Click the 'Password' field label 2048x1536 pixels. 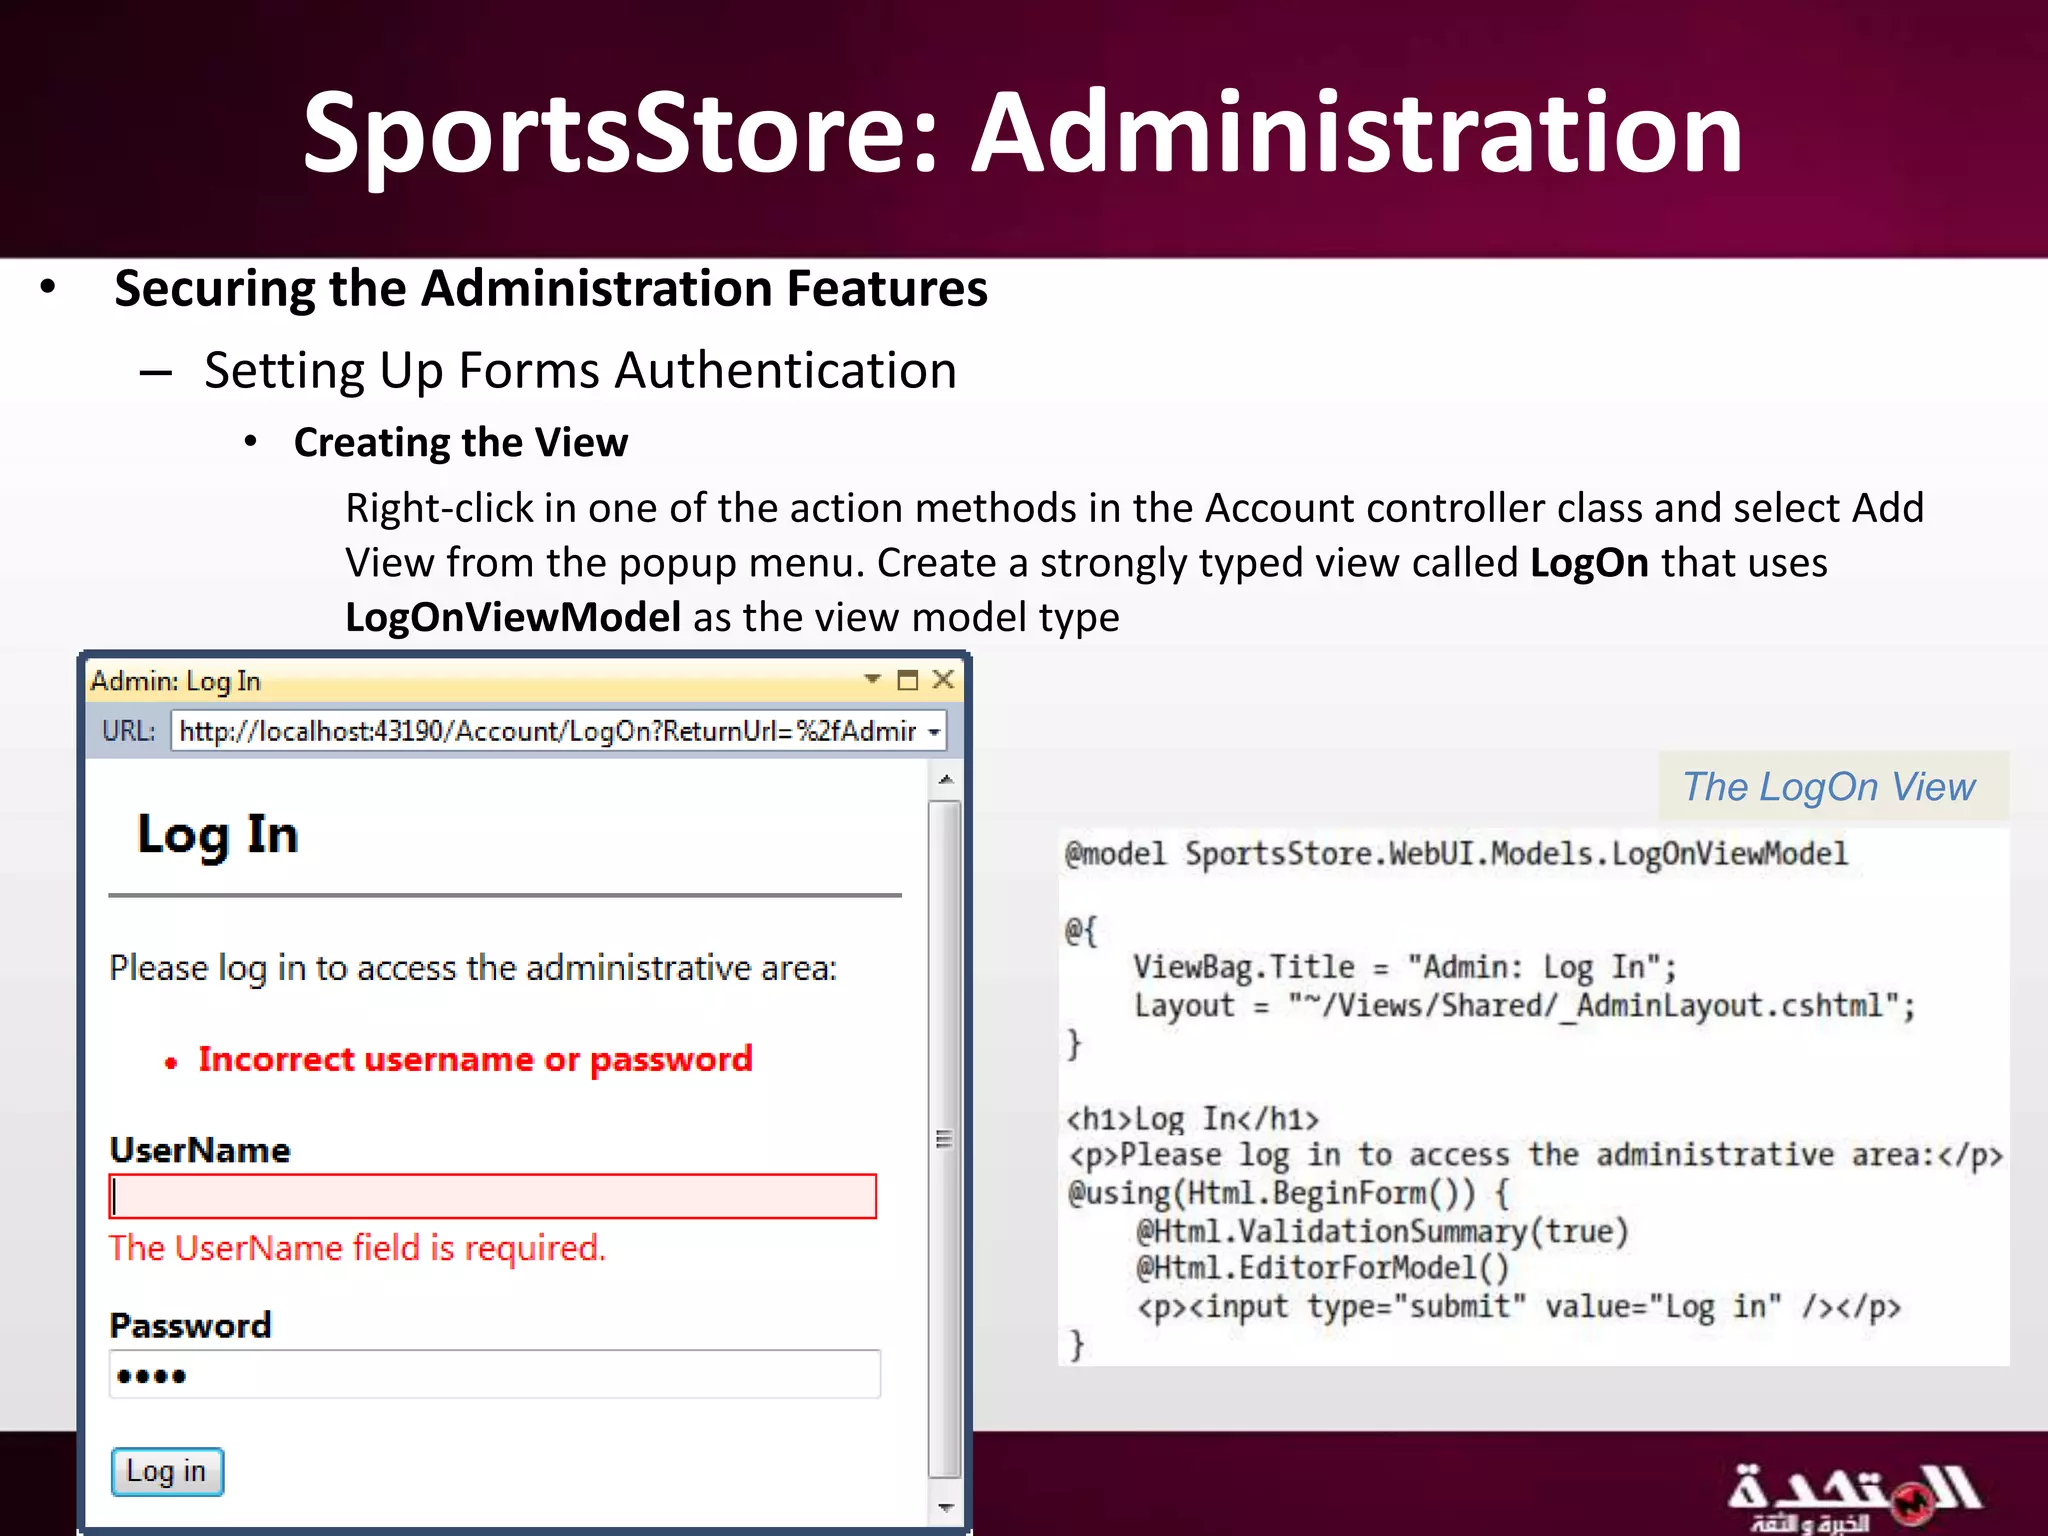190,1326
